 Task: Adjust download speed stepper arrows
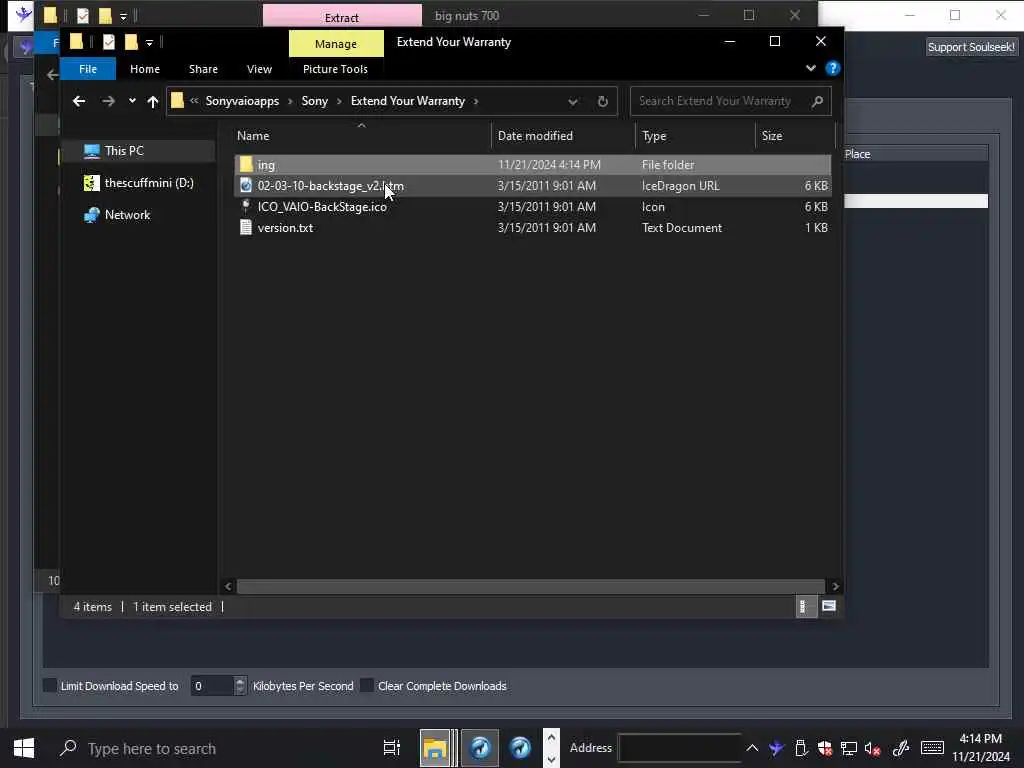click(240, 686)
